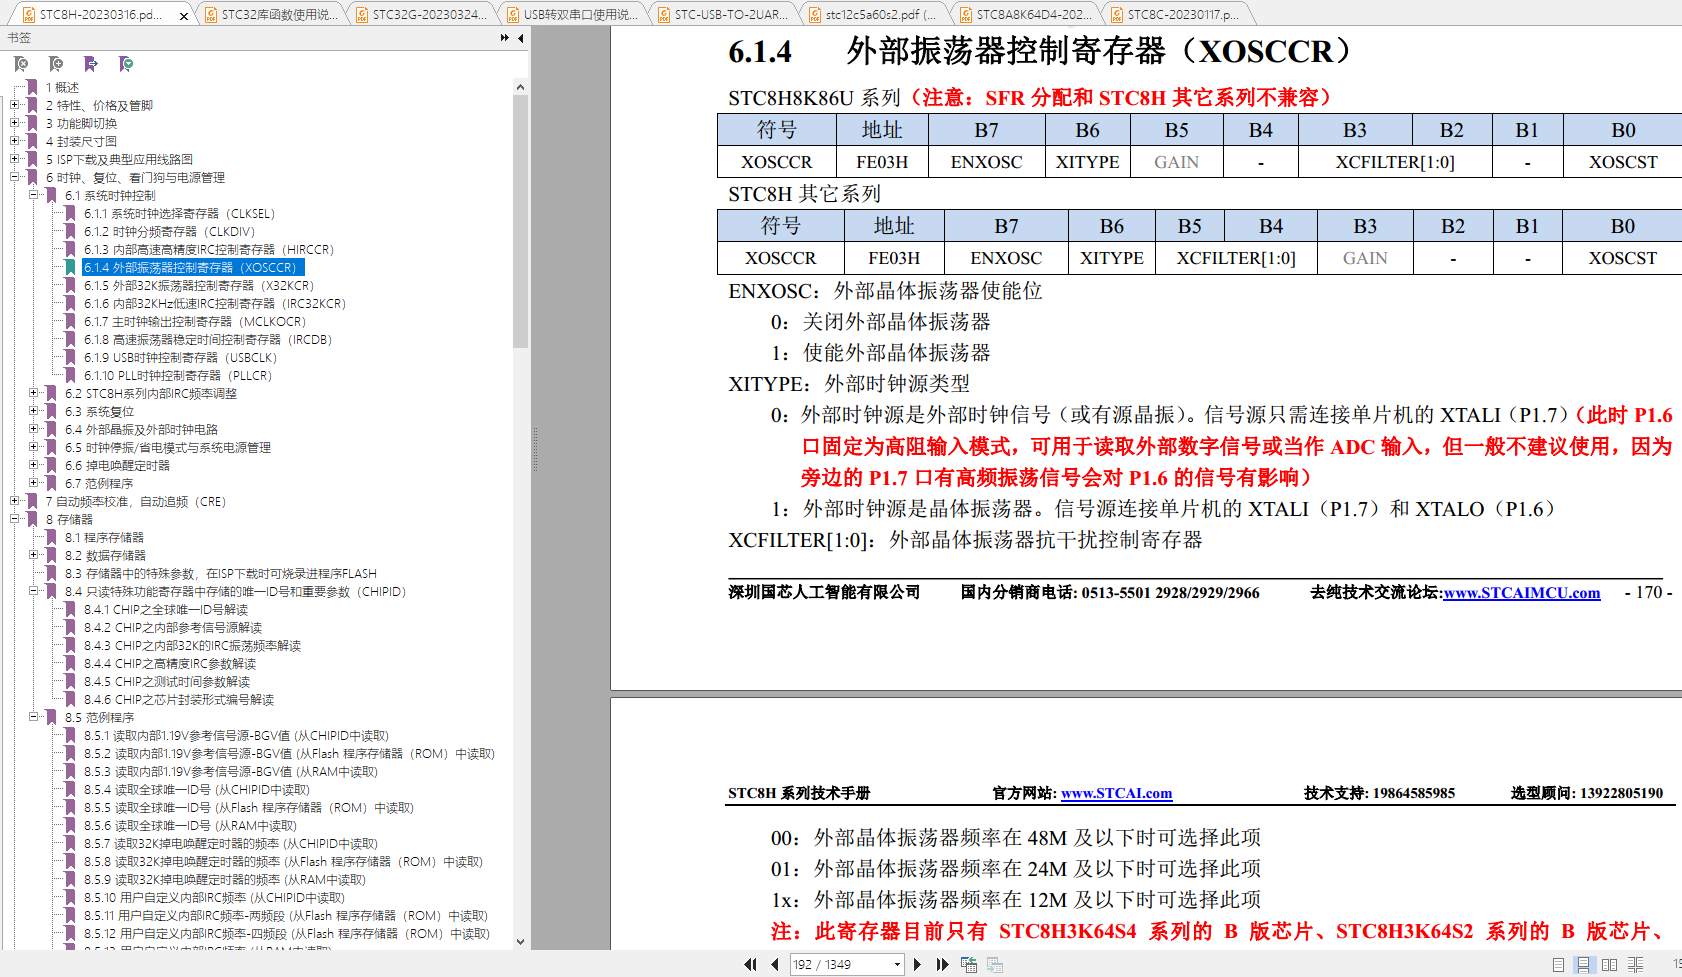Expand the 5 ISP下载及典型应用线路图 bookmark
1682x977 pixels.
[15, 159]
